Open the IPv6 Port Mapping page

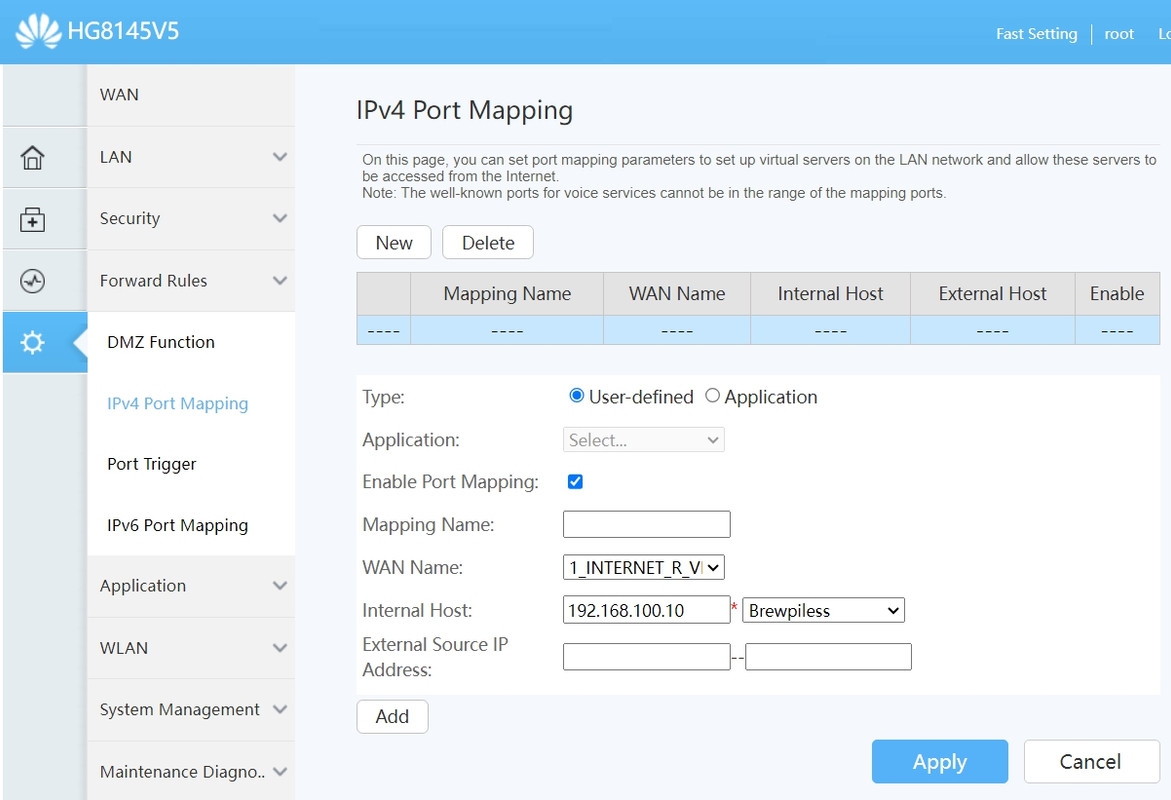pos(178,525)
